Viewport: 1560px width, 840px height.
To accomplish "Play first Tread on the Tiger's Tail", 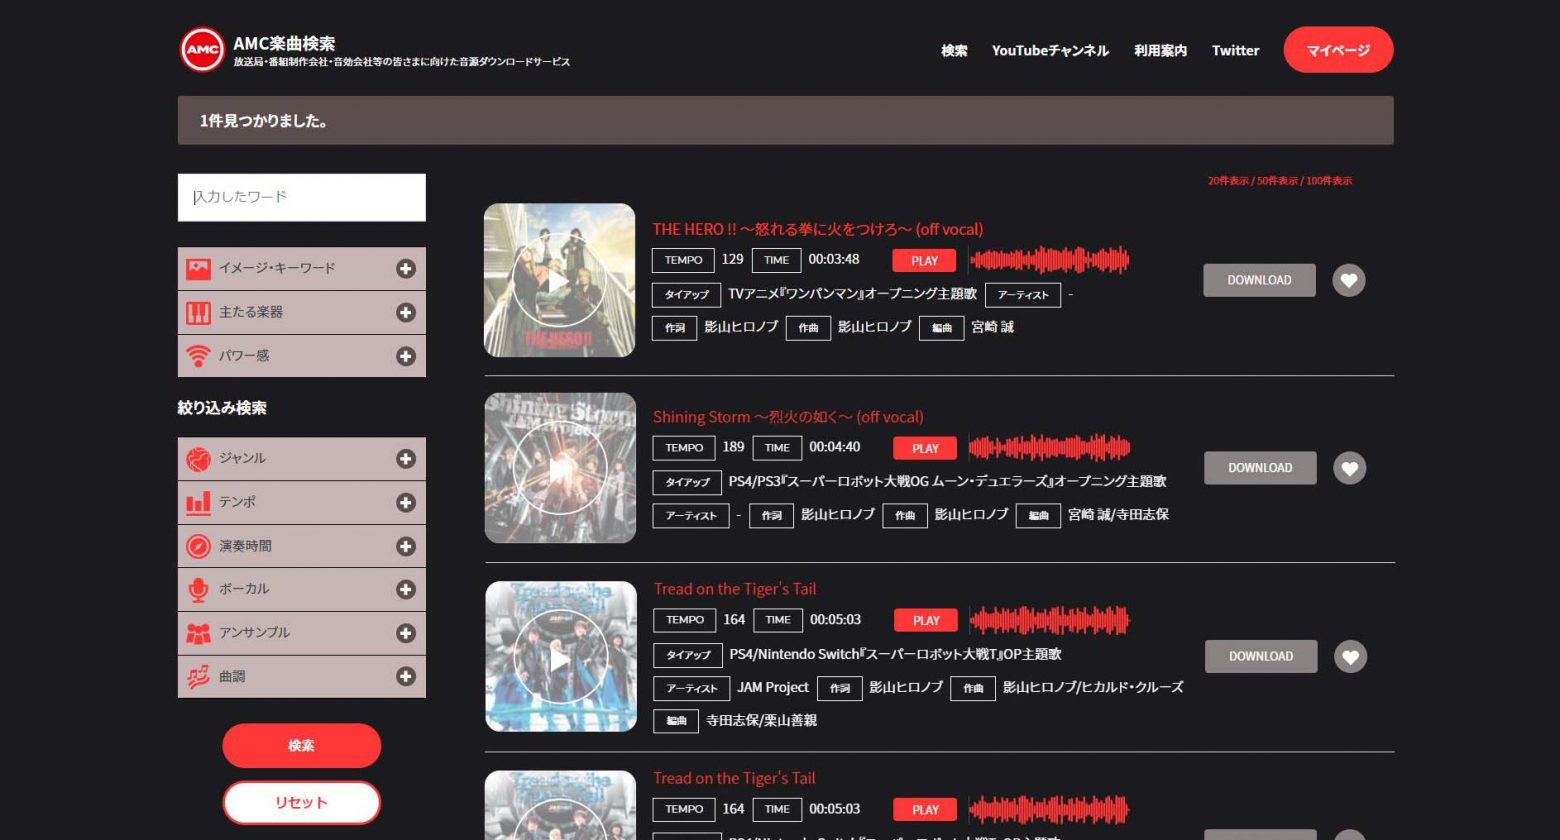I will click(926, 620).
